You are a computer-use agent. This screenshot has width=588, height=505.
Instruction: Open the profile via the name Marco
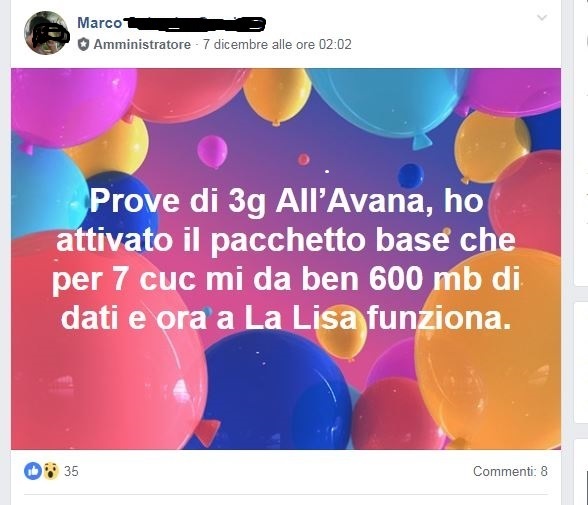100,23
